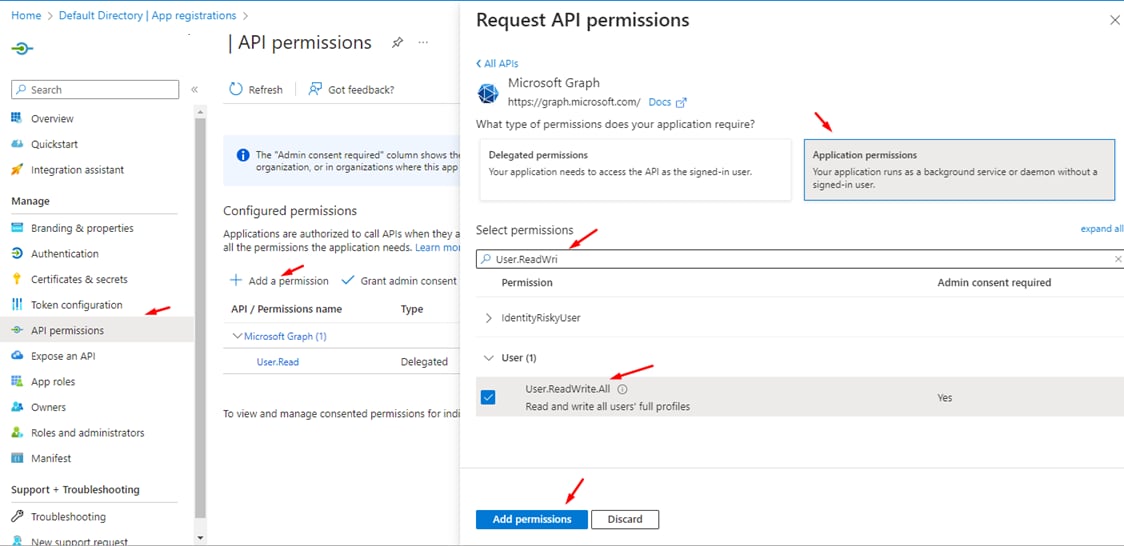Uncheck the User.ReadWrite.All checkbox
This screenshot has width=1124, height=546.
[488, 397]
